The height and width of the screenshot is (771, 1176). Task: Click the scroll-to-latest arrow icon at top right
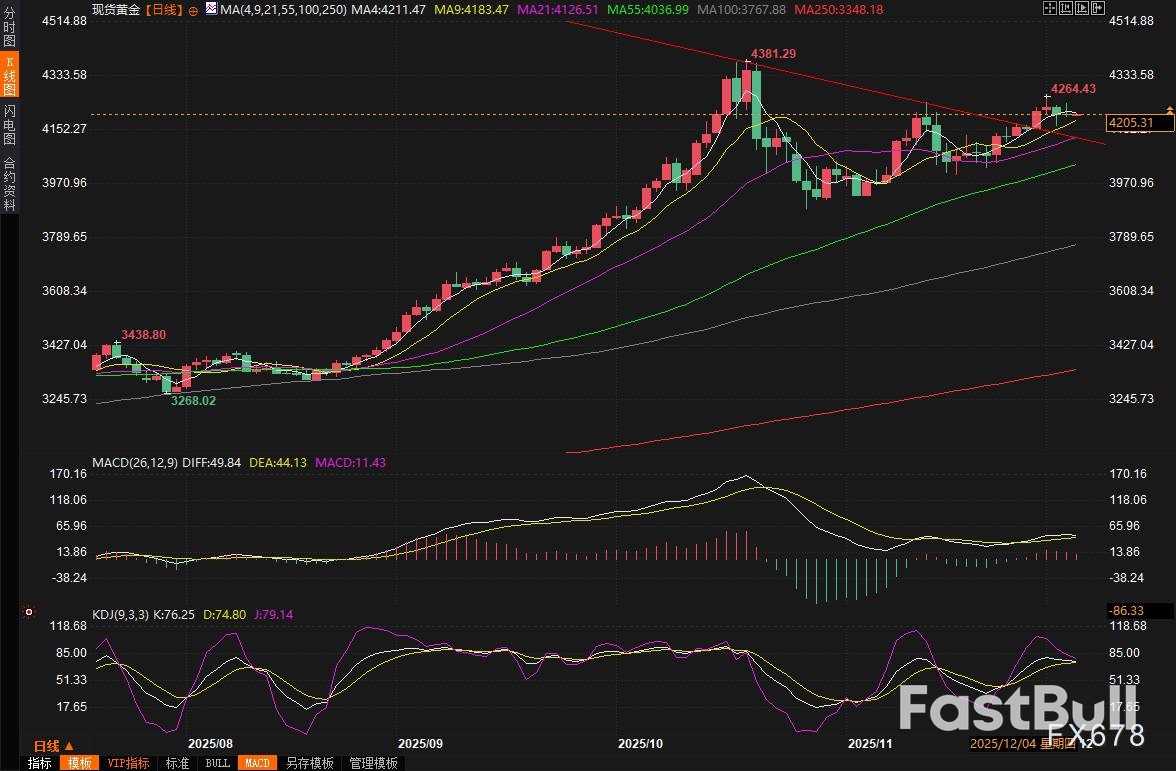click(1099, 8)
